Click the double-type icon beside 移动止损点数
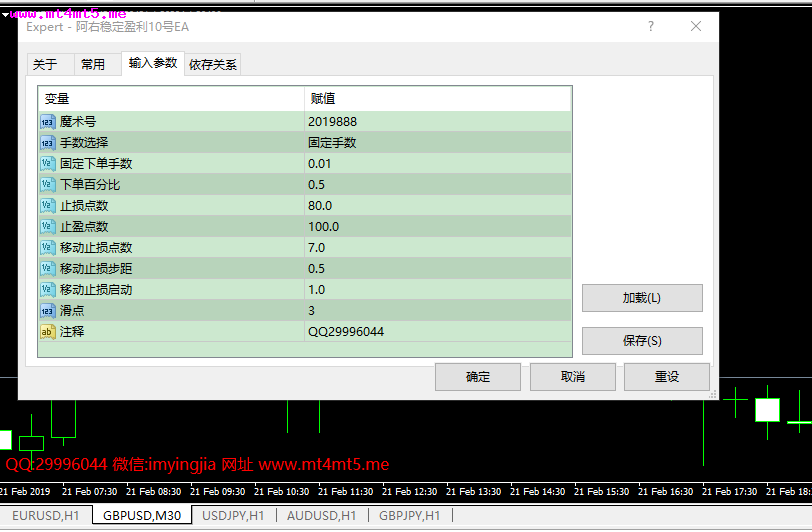Screen dimensions: 812x532 tap(47, 248)
